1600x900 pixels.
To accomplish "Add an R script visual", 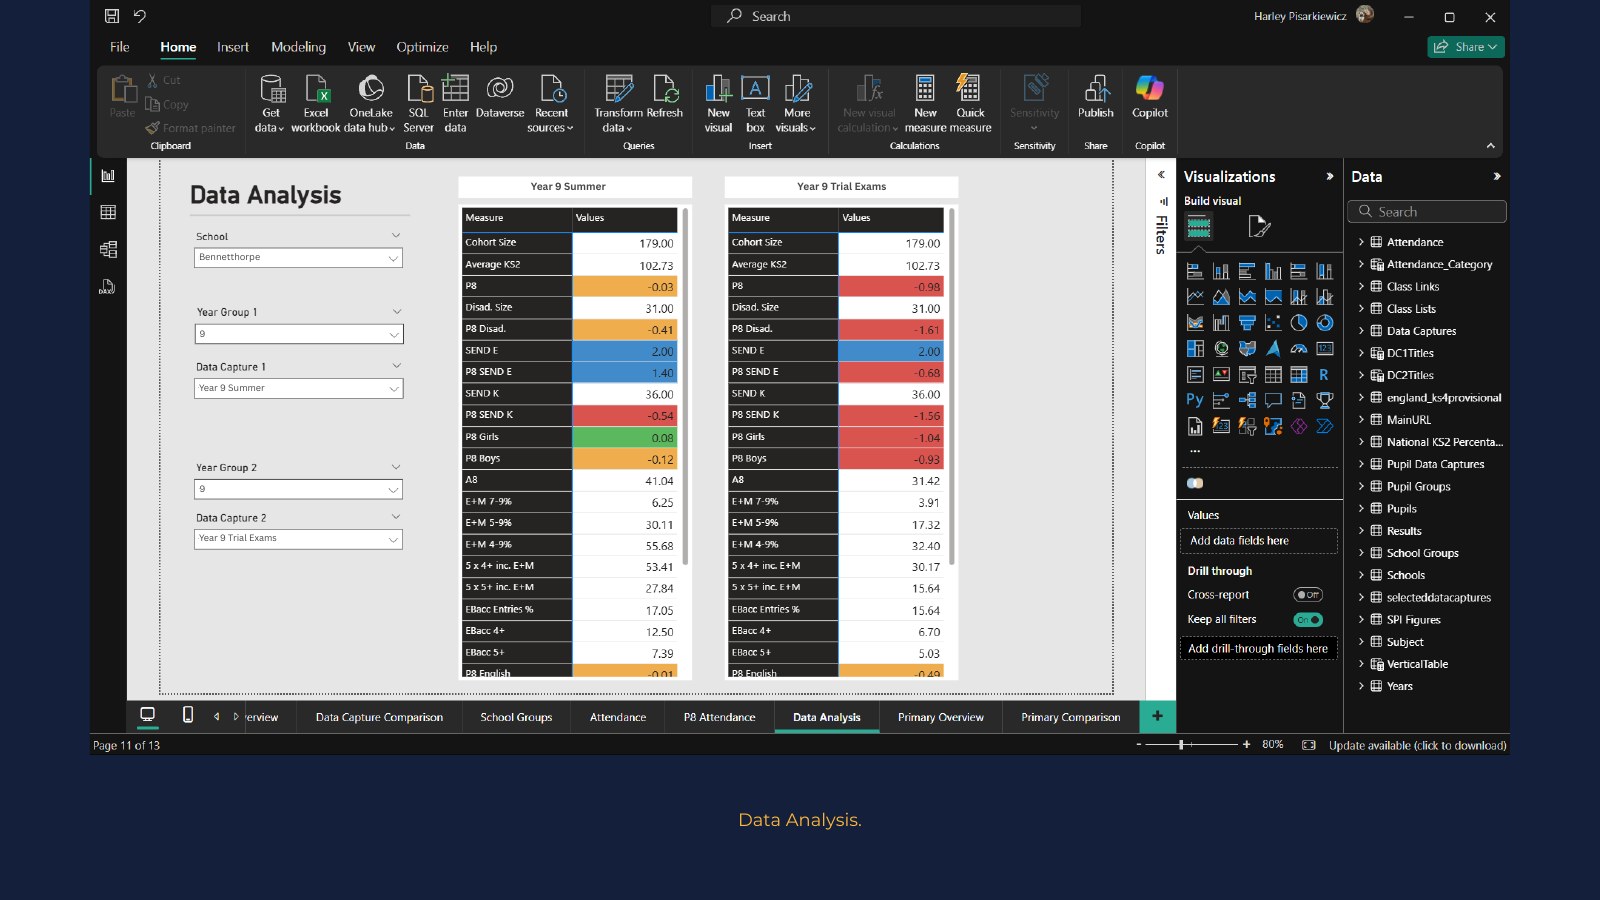I will click(1324, 375).
